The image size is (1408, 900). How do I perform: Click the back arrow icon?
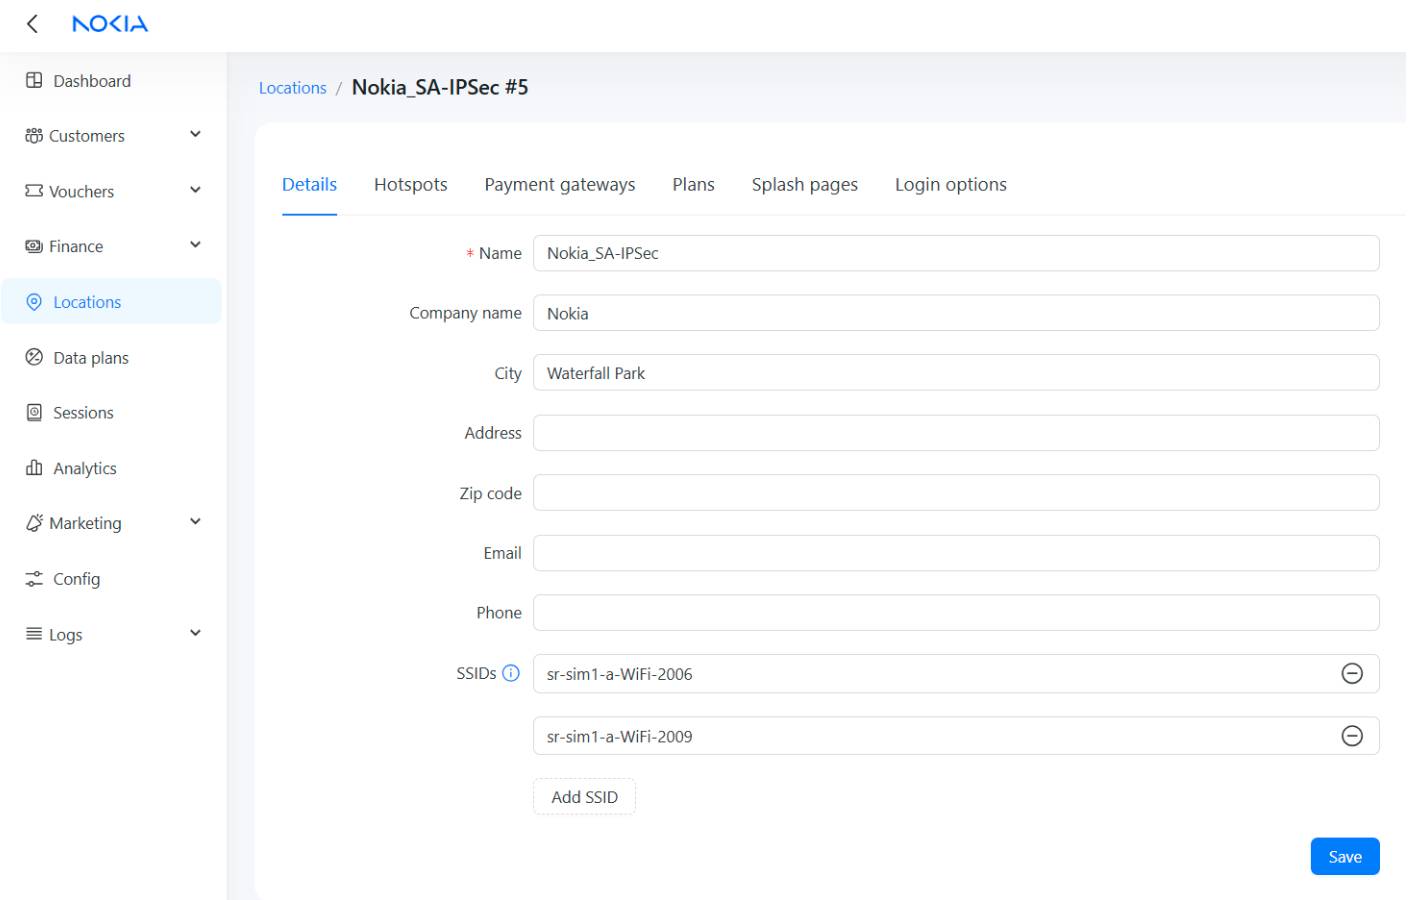pyautogui.click(x=32, y=24)
